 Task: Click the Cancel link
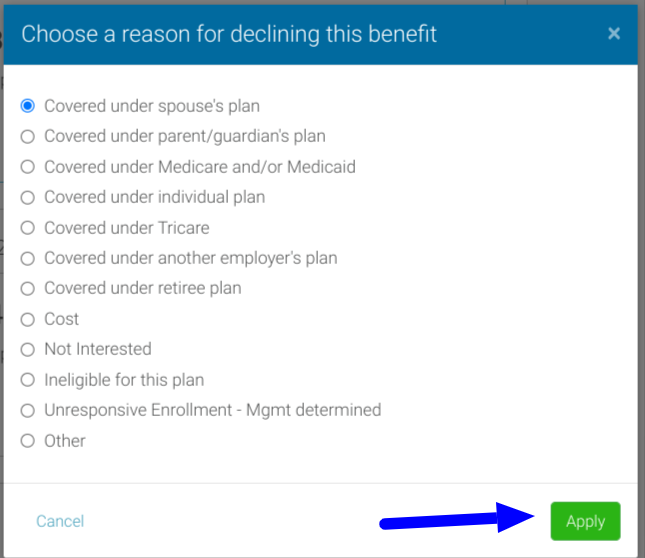tap(60, 521)
